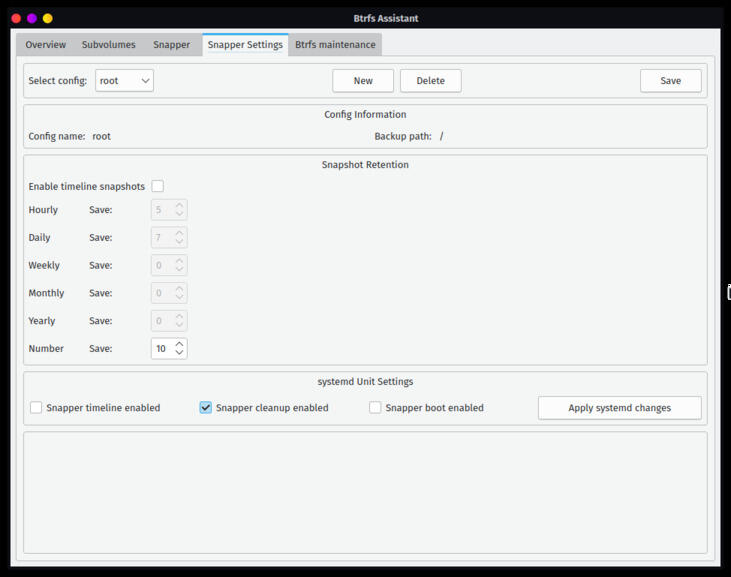Click the 'systemd Unit Settings' heading

pos(365,382)
